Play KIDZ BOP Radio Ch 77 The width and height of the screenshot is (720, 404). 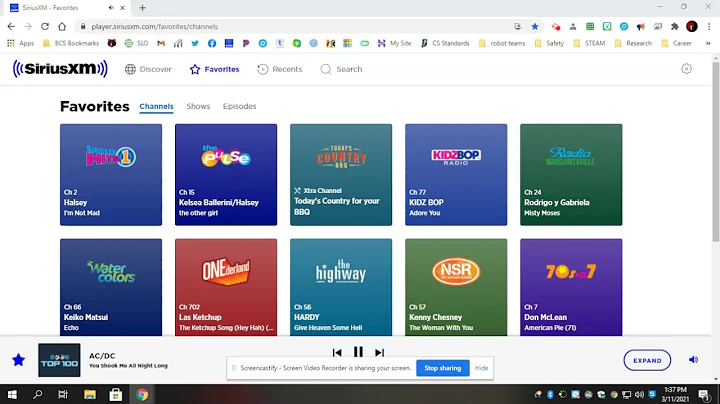(x=456, y=174)
